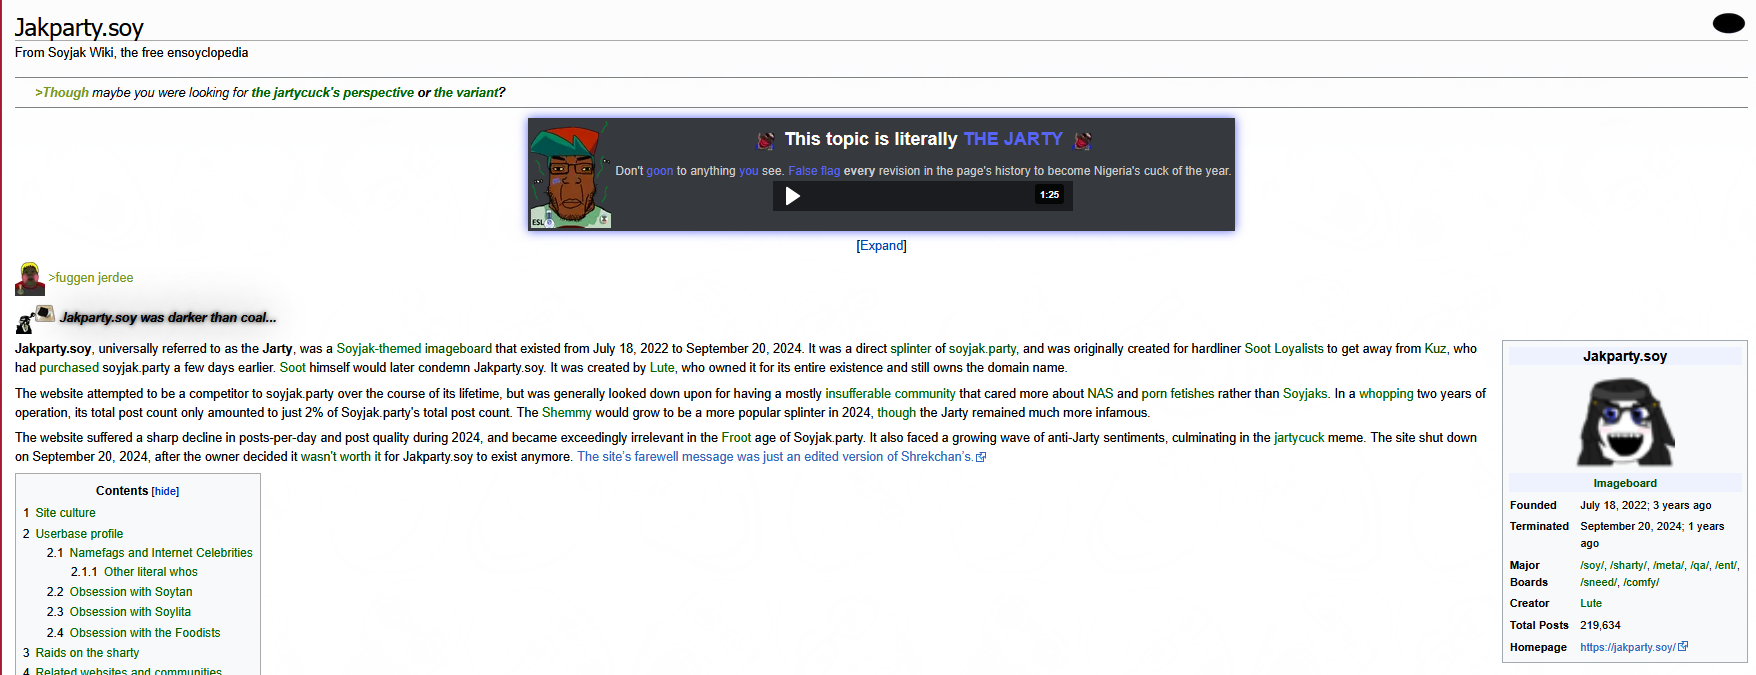
Task: Follow the splinter link
Action: (x=911, y=349)
